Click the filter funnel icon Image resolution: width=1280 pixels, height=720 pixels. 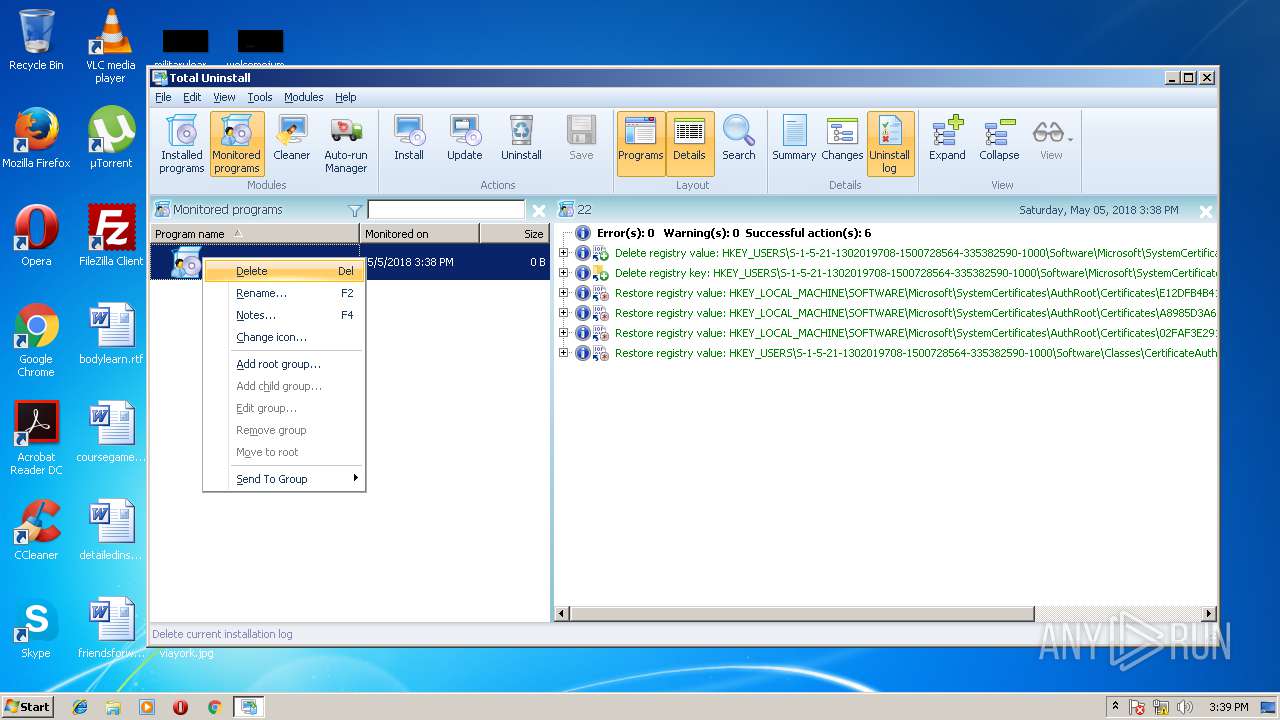click(354, 210)
